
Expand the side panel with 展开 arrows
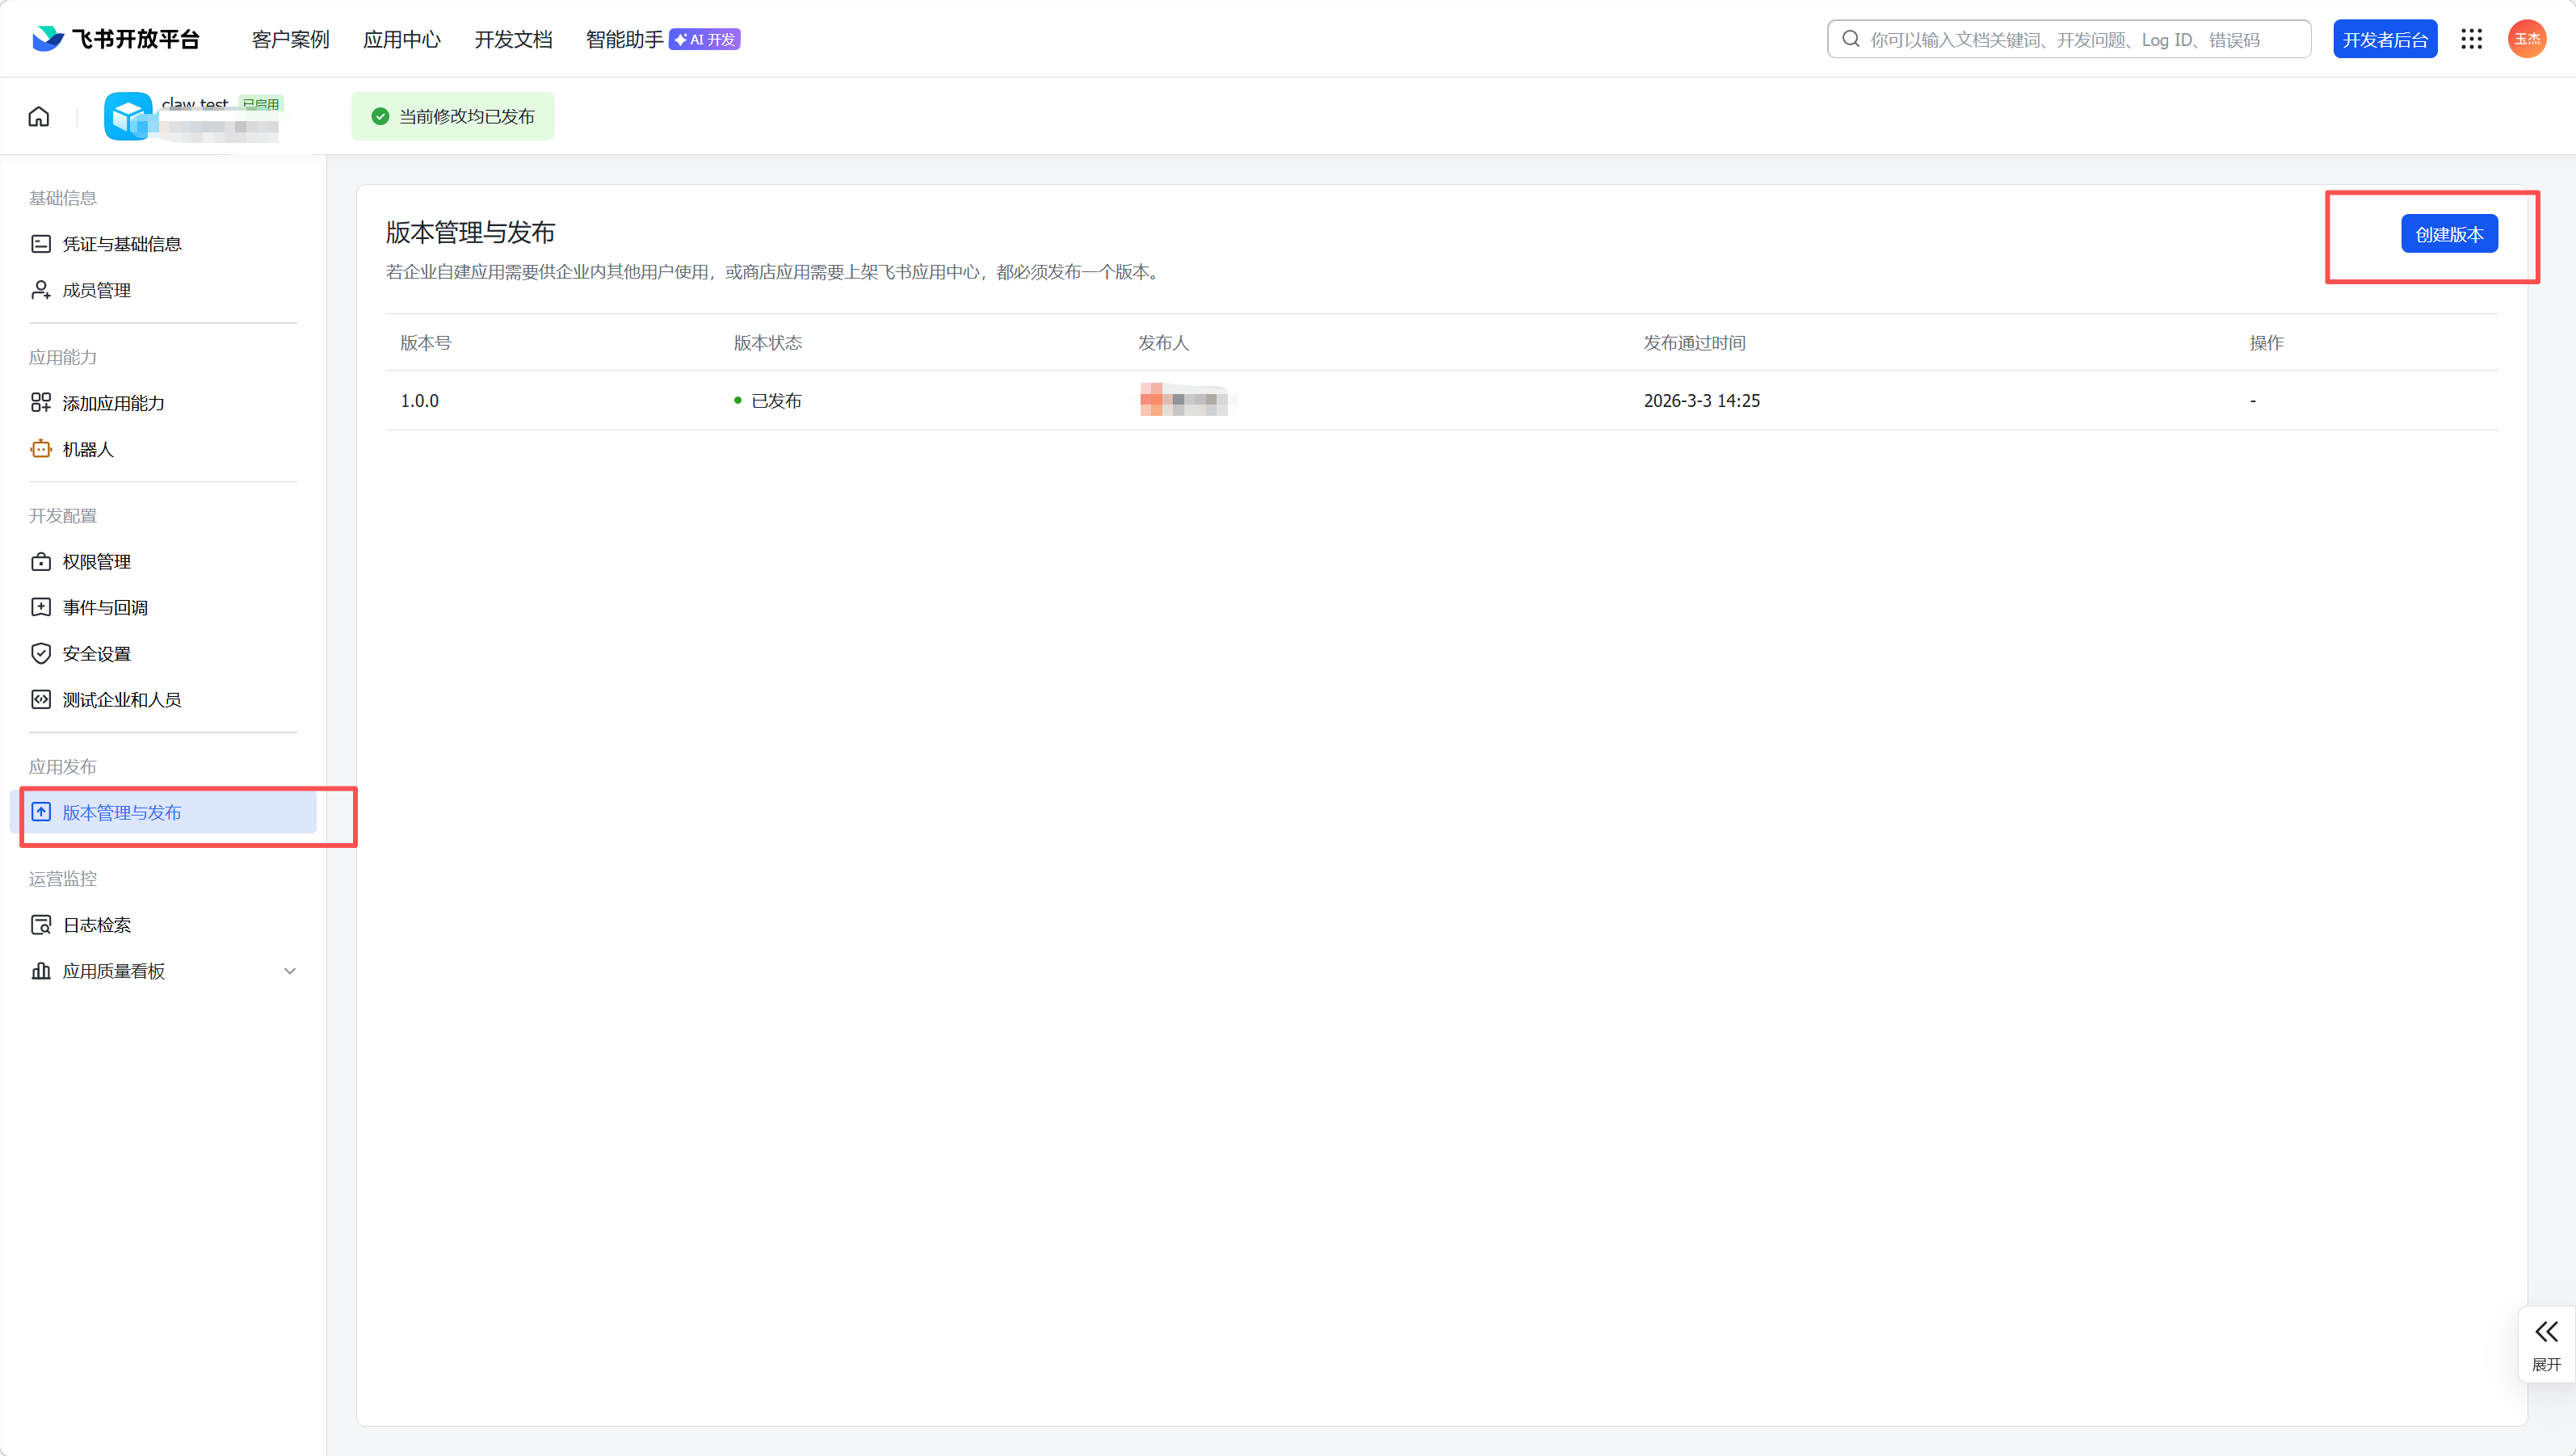[2546, 1343]
